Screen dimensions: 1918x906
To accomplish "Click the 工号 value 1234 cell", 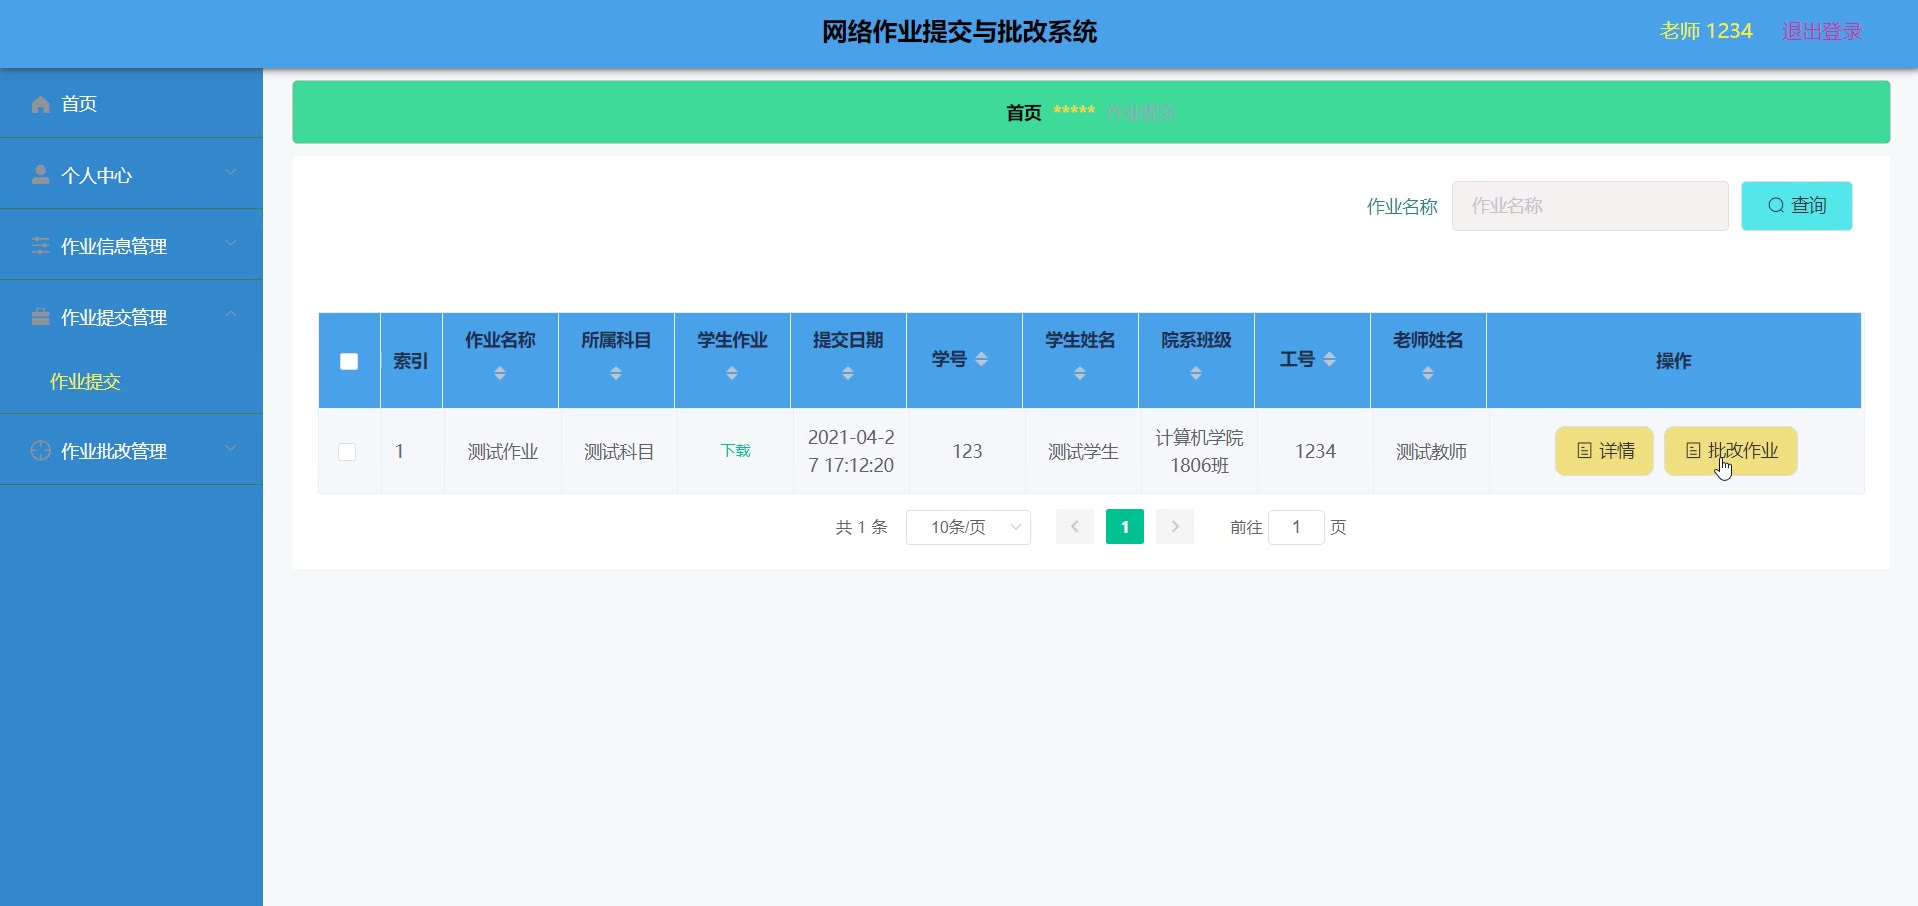I will 1315,451.
